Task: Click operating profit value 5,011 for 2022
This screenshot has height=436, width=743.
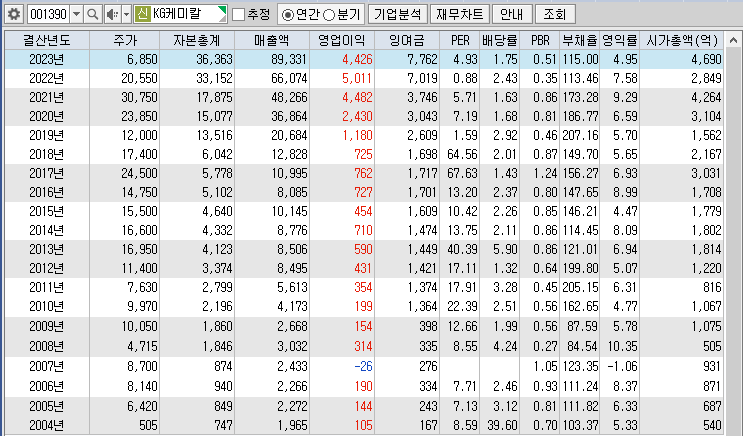Action: (357, 78)
